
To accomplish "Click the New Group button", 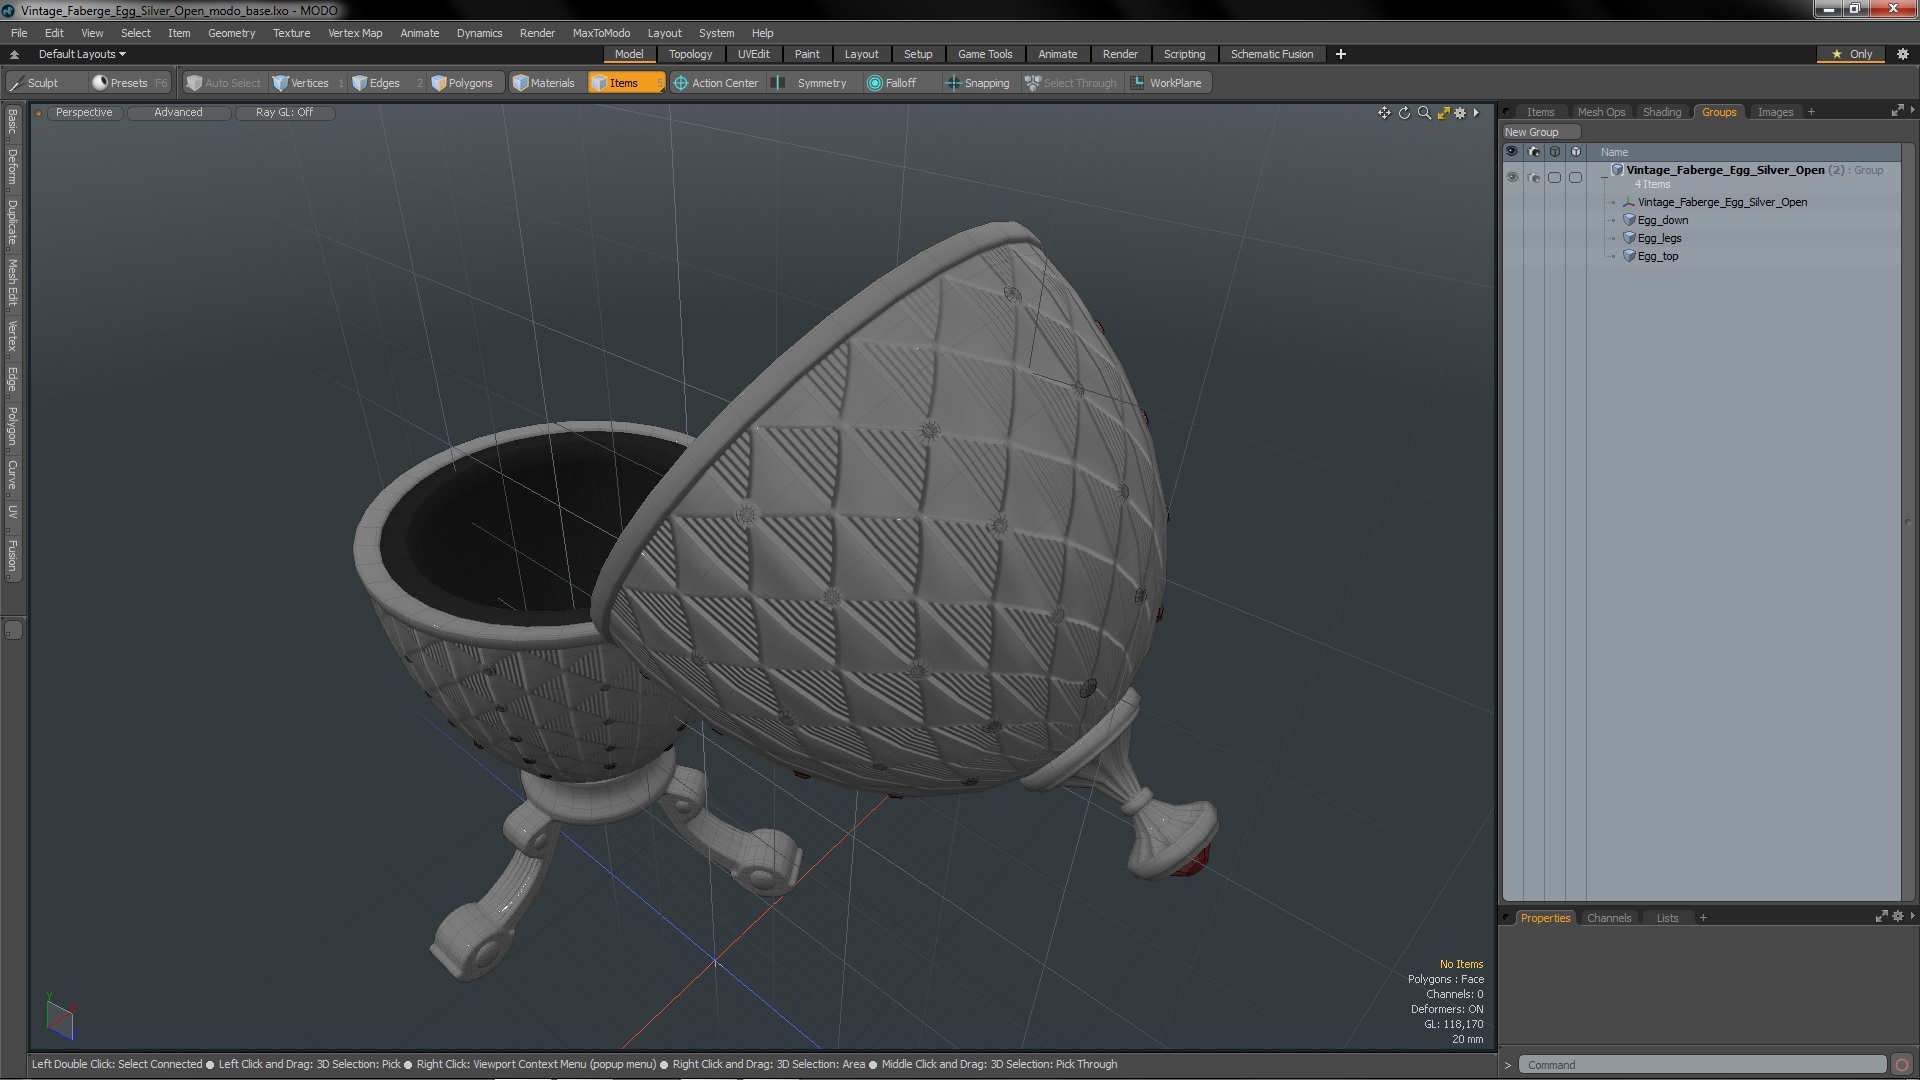I will (1541, 132).
